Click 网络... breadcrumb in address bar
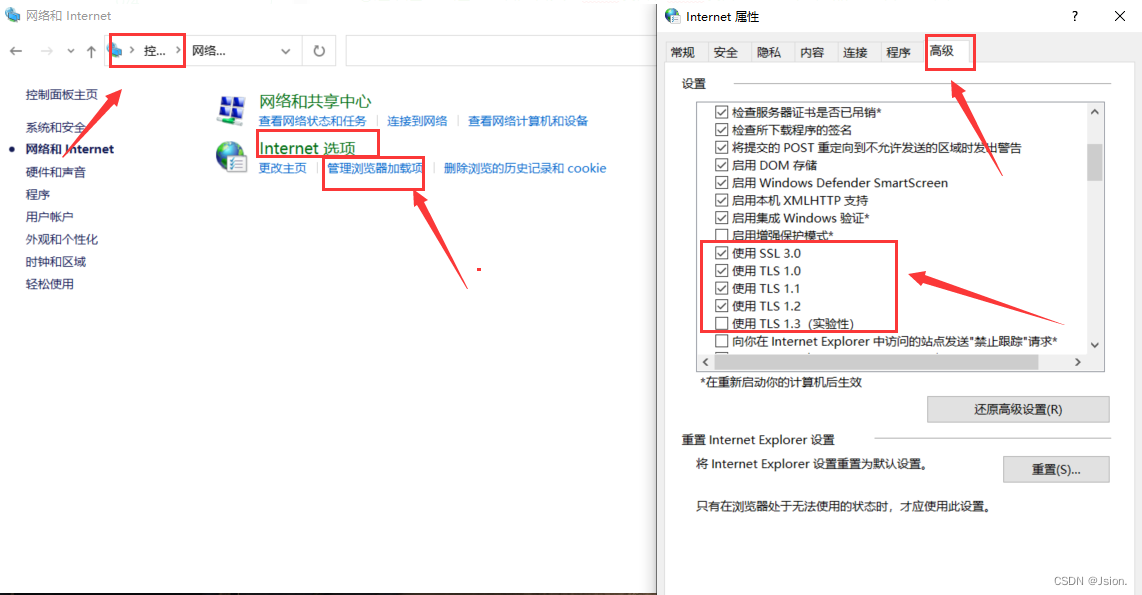 click(209, 51)
